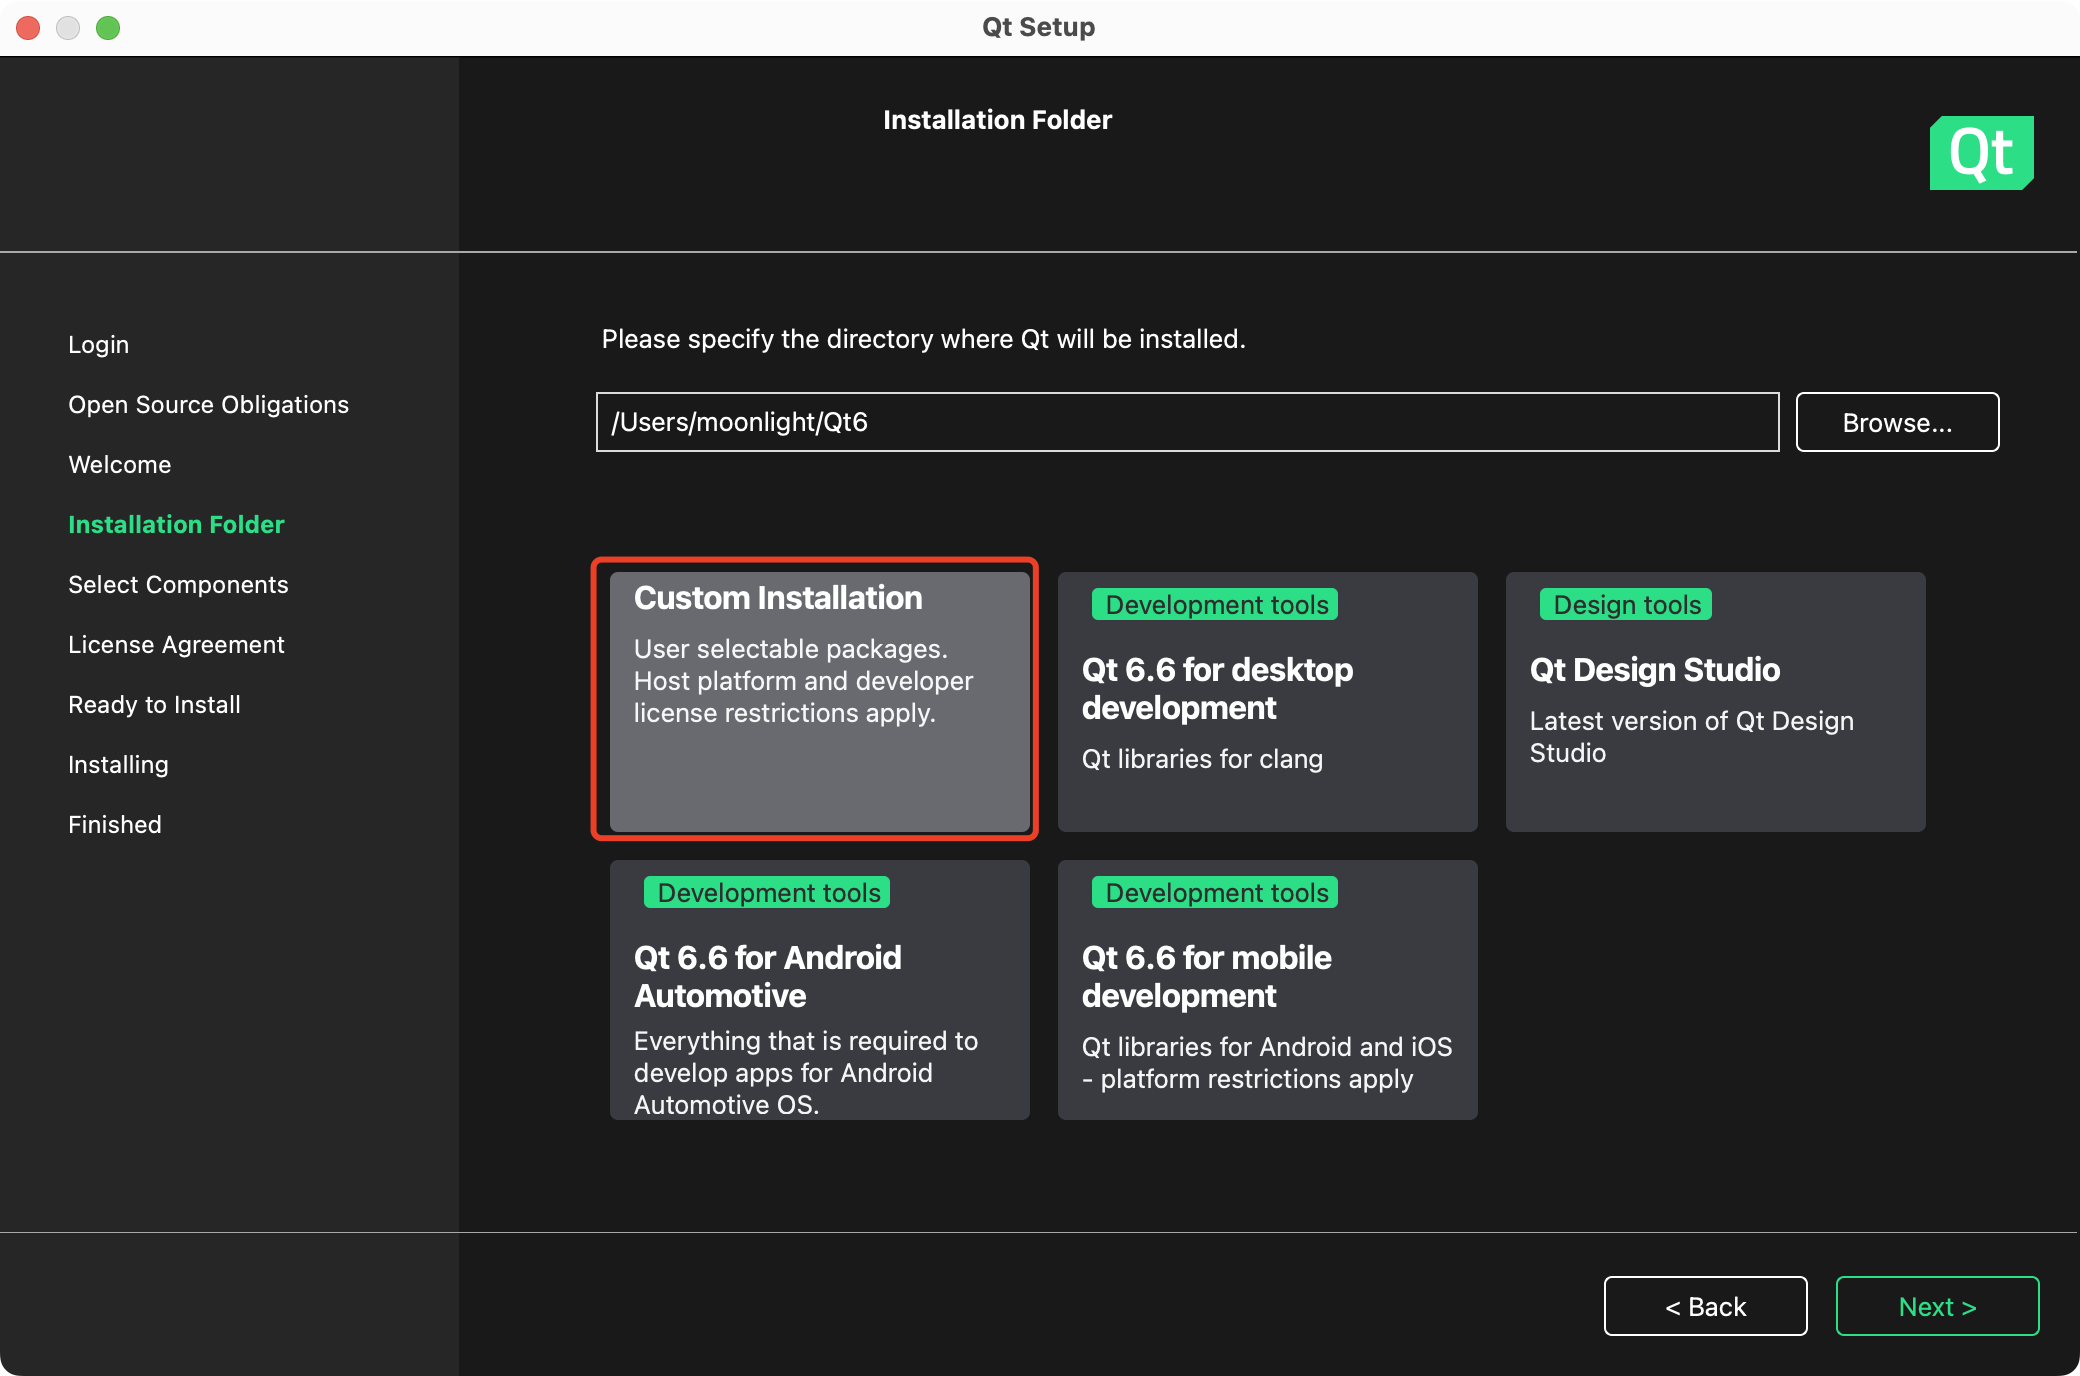2080x1376 pixels.
Task: Click License Agreement in sidebar
Action: click(x=176, y=645)
